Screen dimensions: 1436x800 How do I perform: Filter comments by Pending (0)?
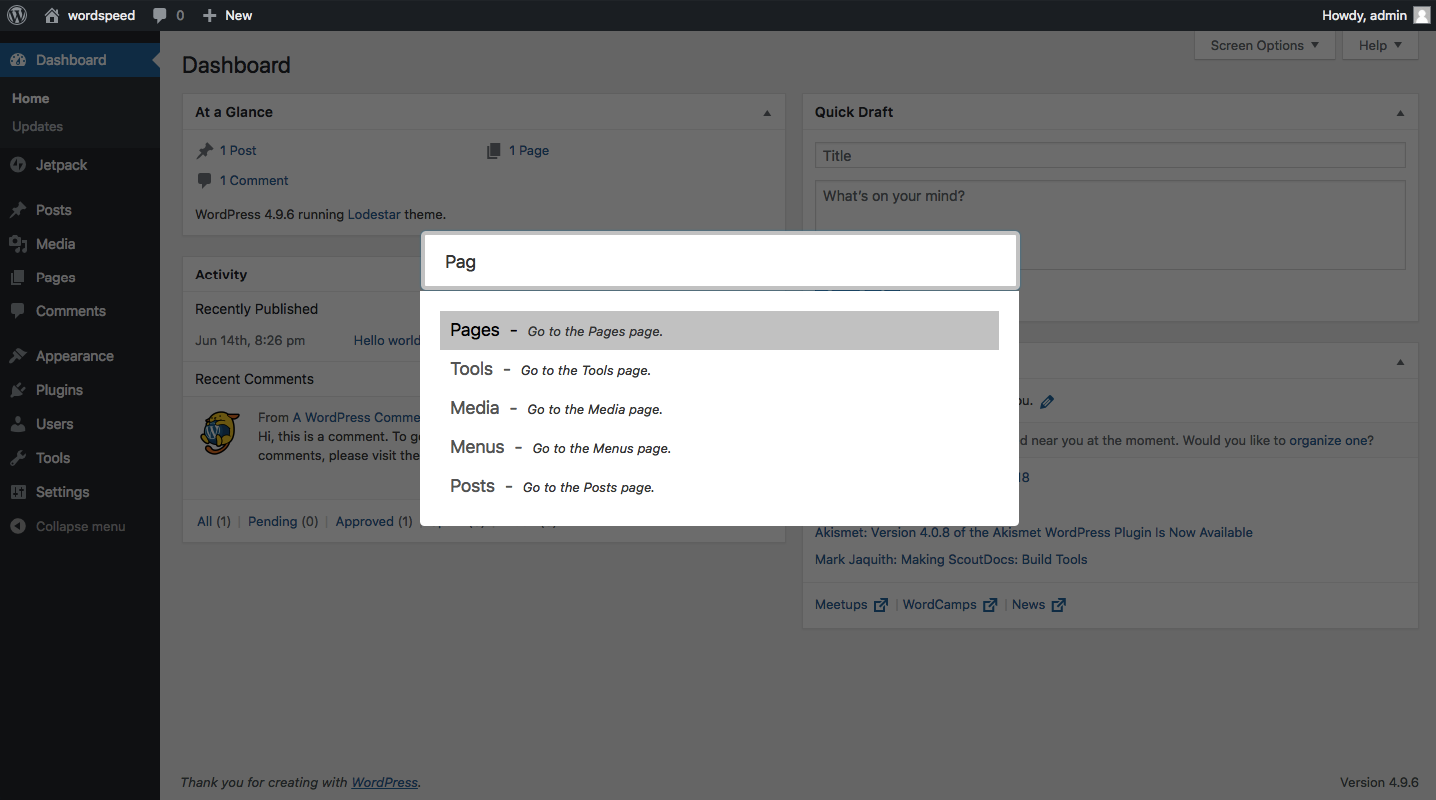283,522
